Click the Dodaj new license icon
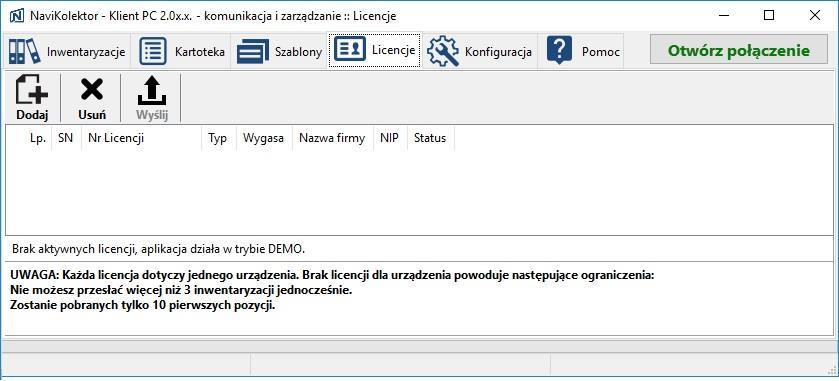 32,89
